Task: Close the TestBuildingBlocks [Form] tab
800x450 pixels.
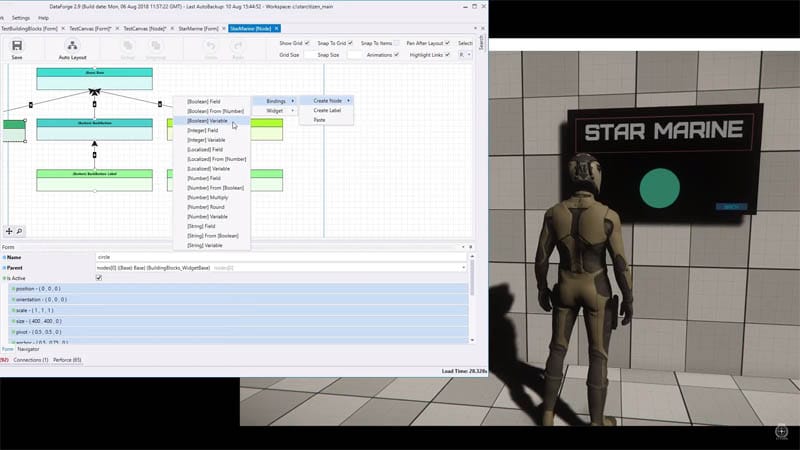Action: click(x=63, y=29)
